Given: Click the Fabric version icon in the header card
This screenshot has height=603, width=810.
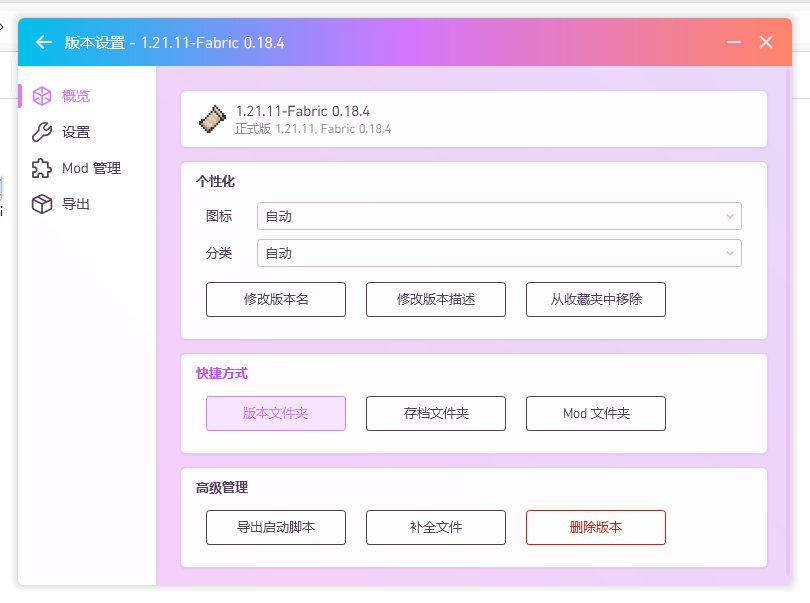Looking at the screenshot, I should point(213,119).
